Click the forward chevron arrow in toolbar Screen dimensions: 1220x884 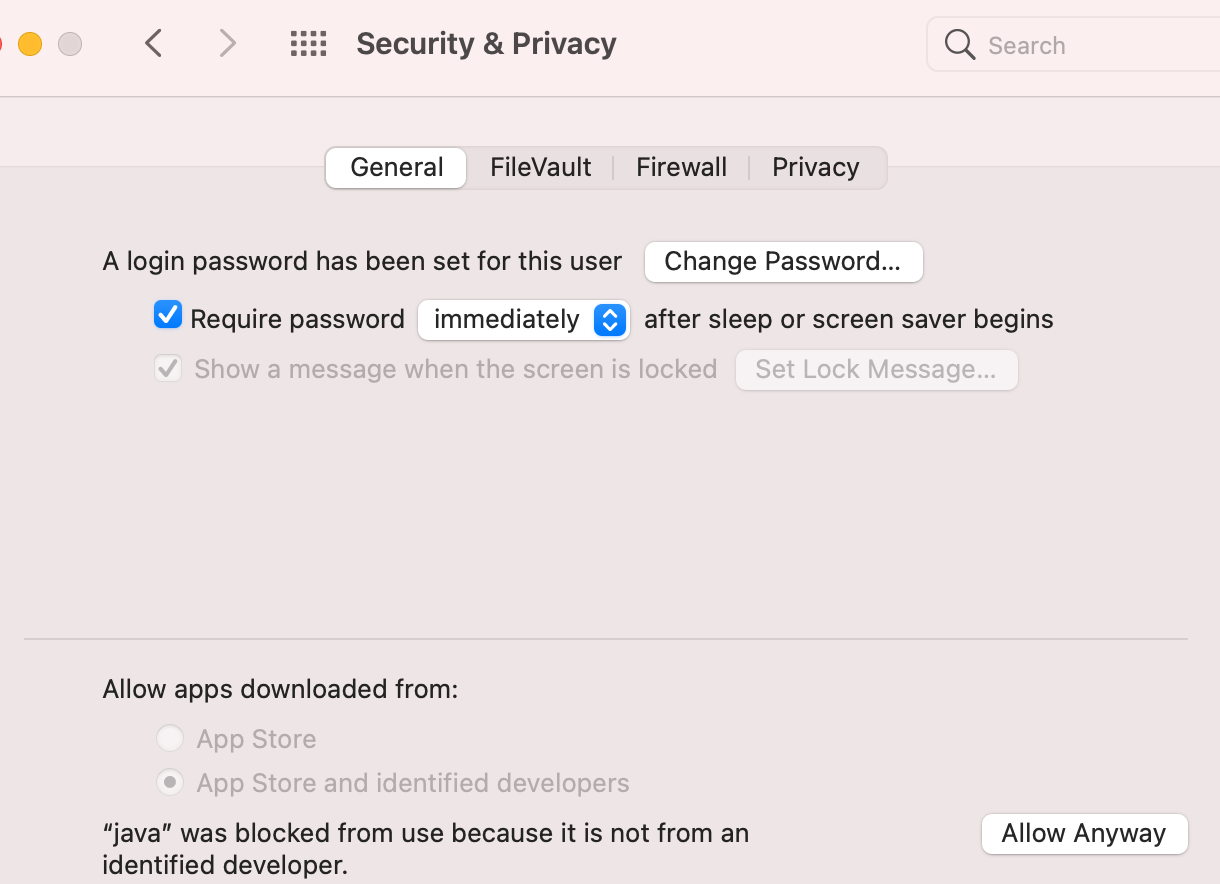[228, 43]
